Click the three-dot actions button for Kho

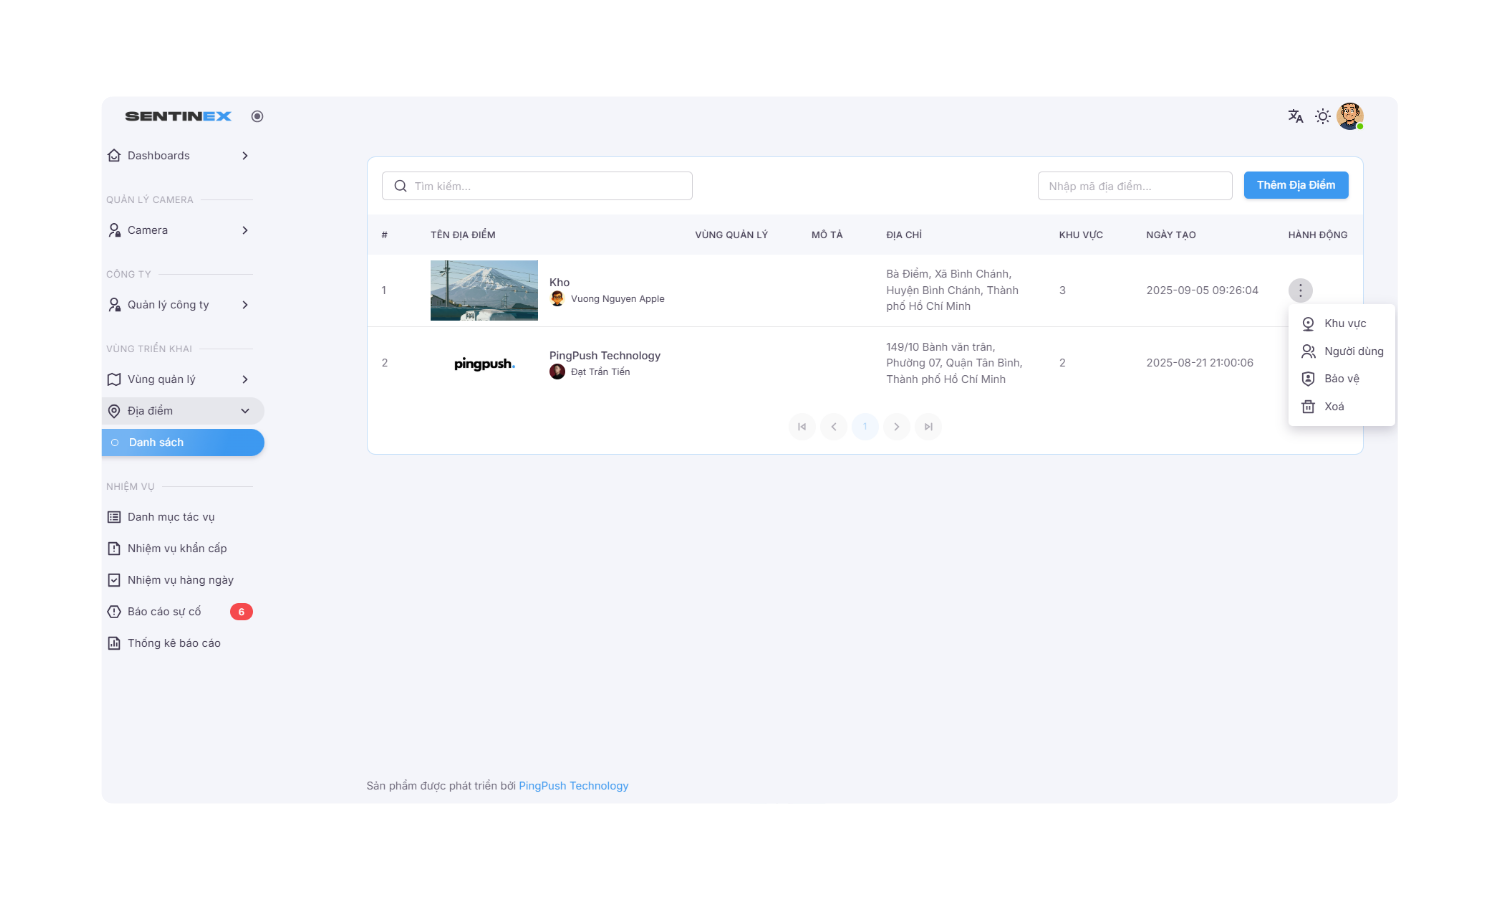point(1300,291)
